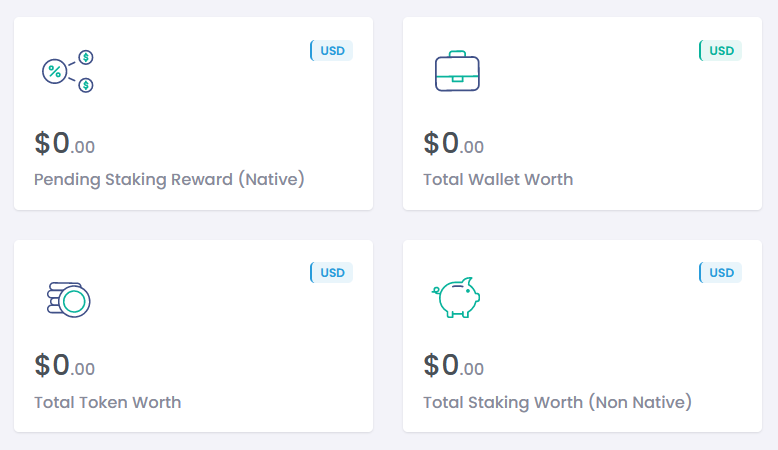Image resolution: width=778 pixels, height=450 pixels.
Task: Click the piggy bank staking icon
Action: pyautogui.click(x=457, y=298)
